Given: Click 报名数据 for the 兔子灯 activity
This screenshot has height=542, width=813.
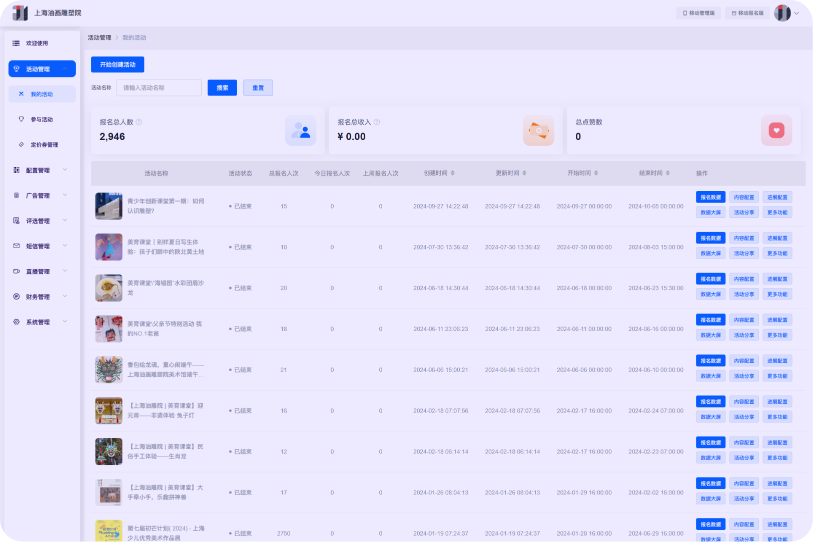Looking at the screenshot, I should click(711, 401).
